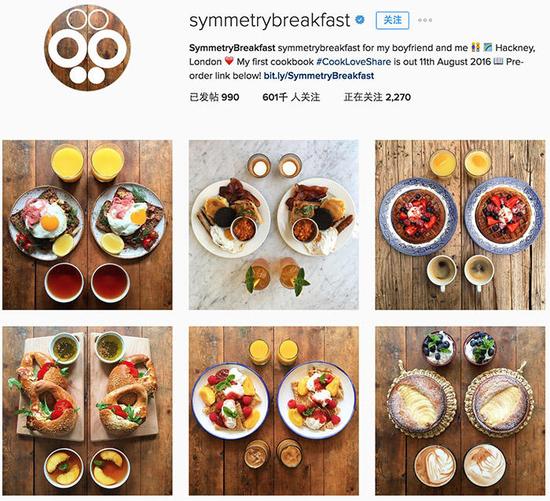Open the berry waffles on blue plates post
The width and height of the screenshot is (550, 501).
(x=460, y=225)
